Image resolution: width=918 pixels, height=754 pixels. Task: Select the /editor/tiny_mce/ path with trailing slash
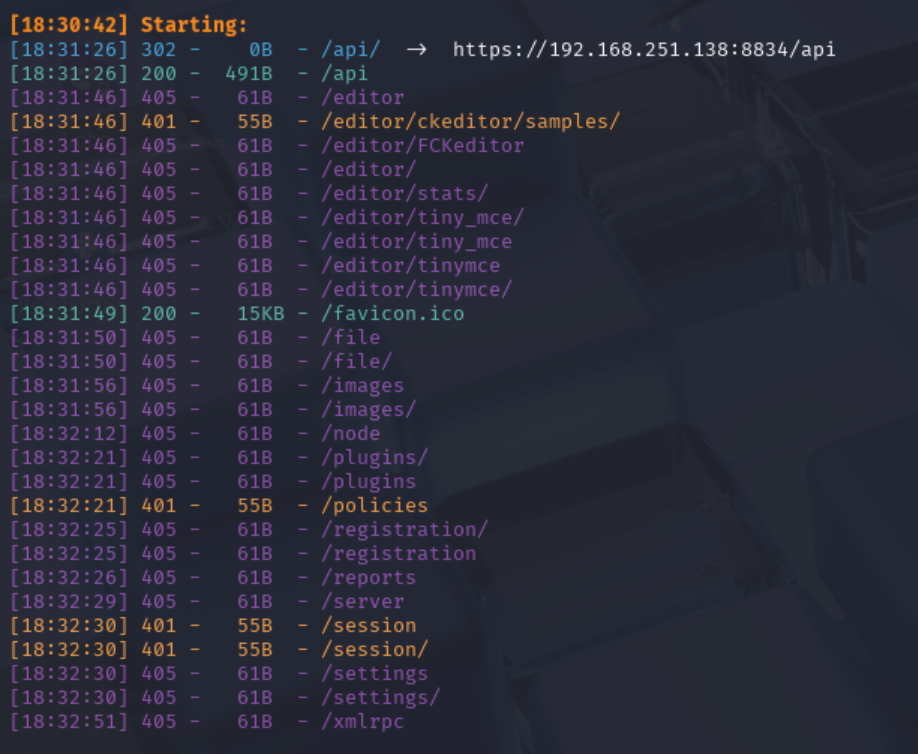423,218
